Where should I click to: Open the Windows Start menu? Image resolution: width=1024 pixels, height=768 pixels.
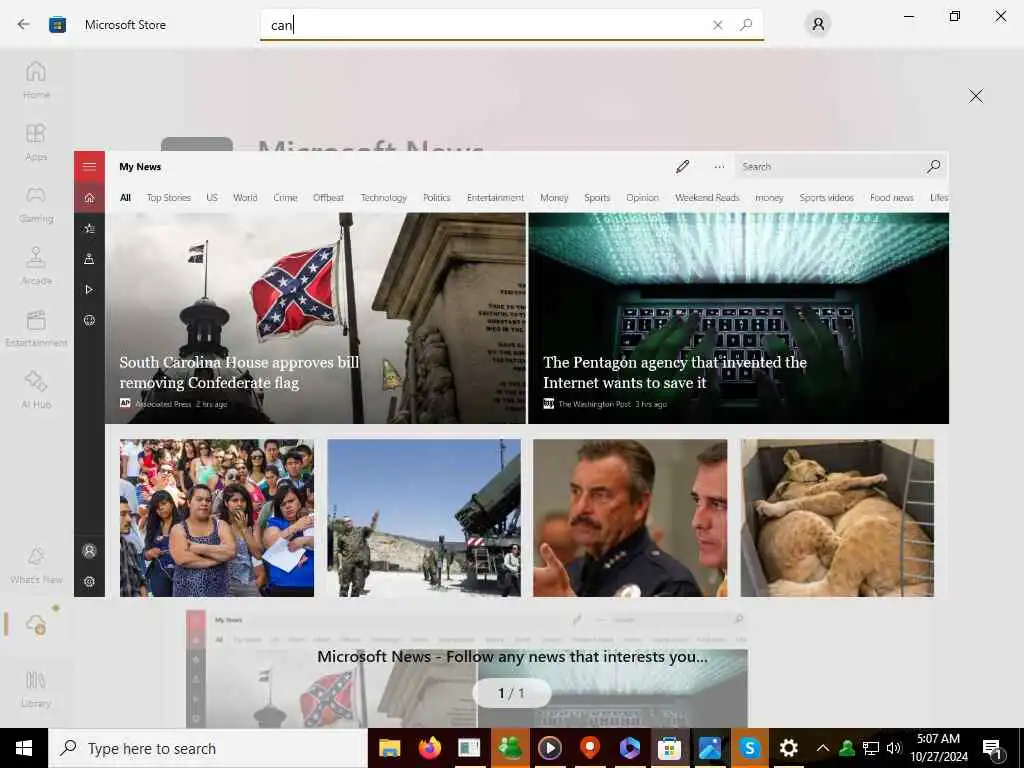(24, 748)
